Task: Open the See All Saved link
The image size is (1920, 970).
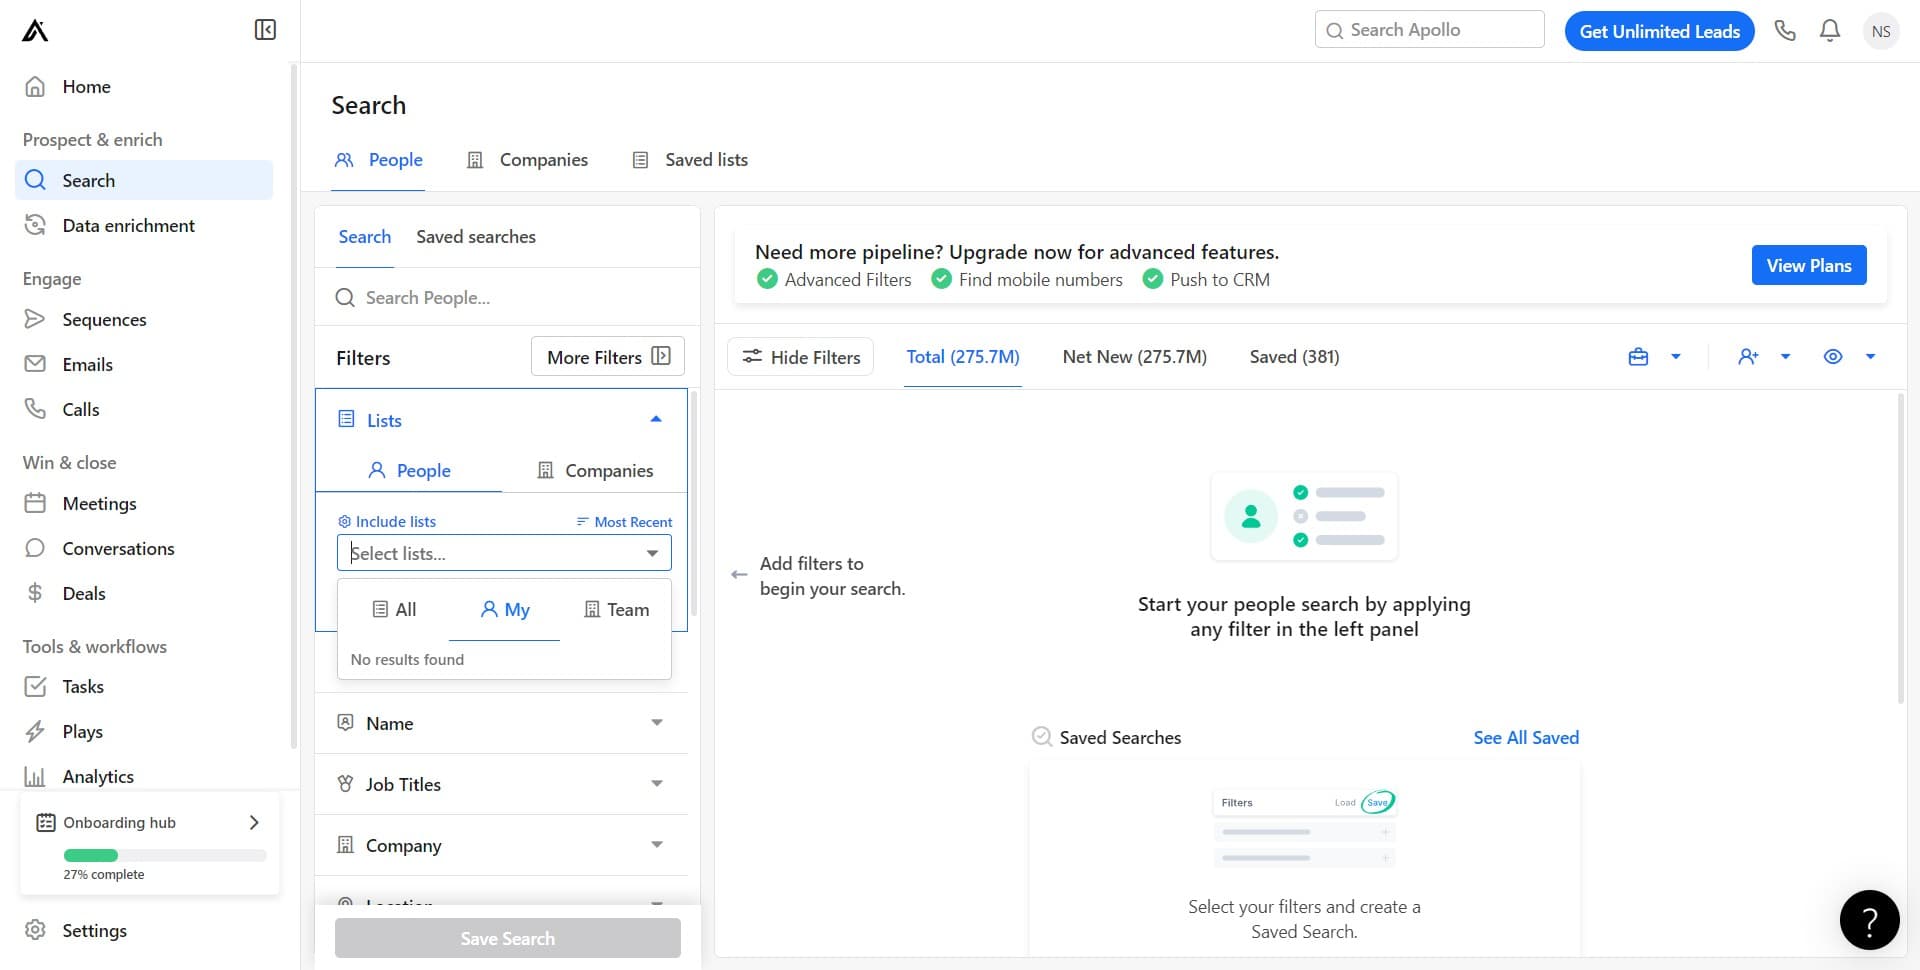Action: point(1525,738)
